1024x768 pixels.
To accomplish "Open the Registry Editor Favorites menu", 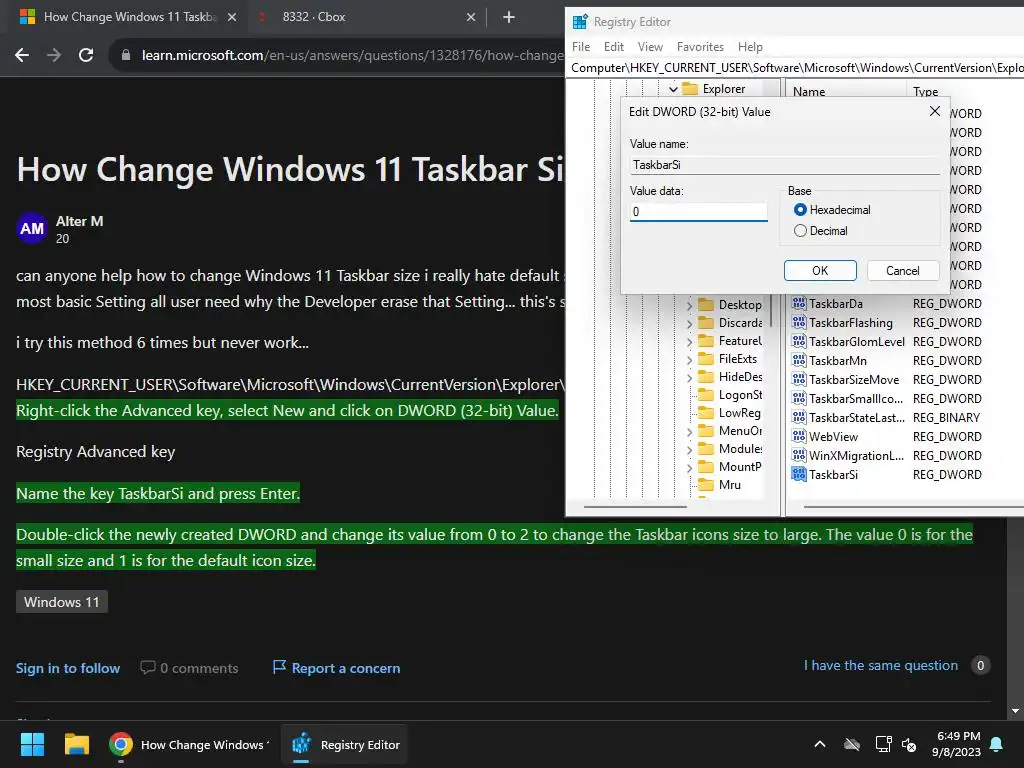I will click(x=700, y=46).
